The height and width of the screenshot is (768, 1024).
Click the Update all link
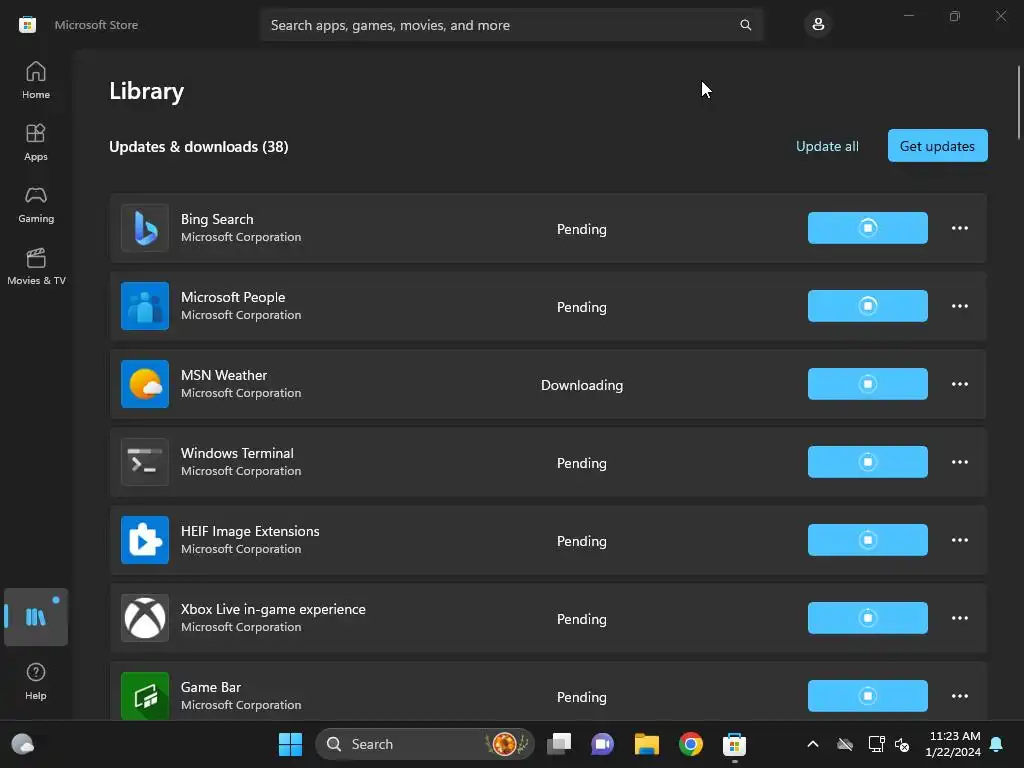coord(827,146)
